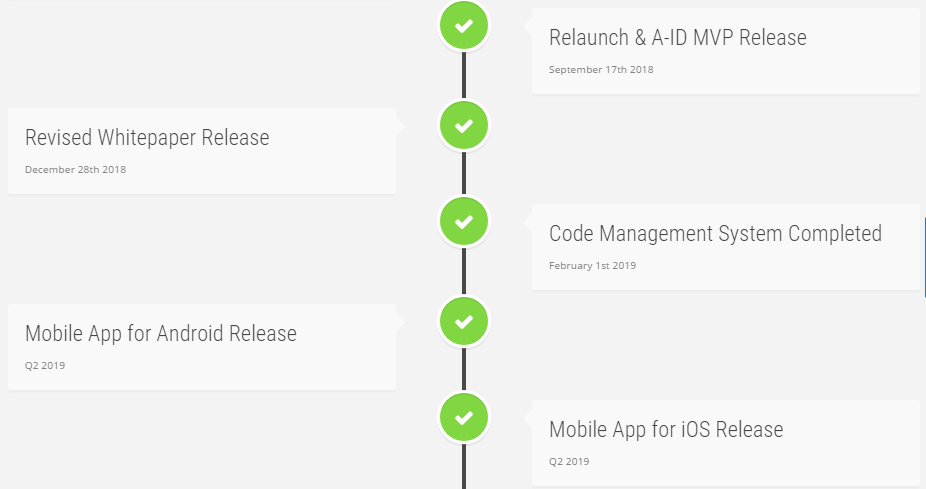
Task: Open the Mobile App for iOS Release title
Action: (x=666, y=429)
